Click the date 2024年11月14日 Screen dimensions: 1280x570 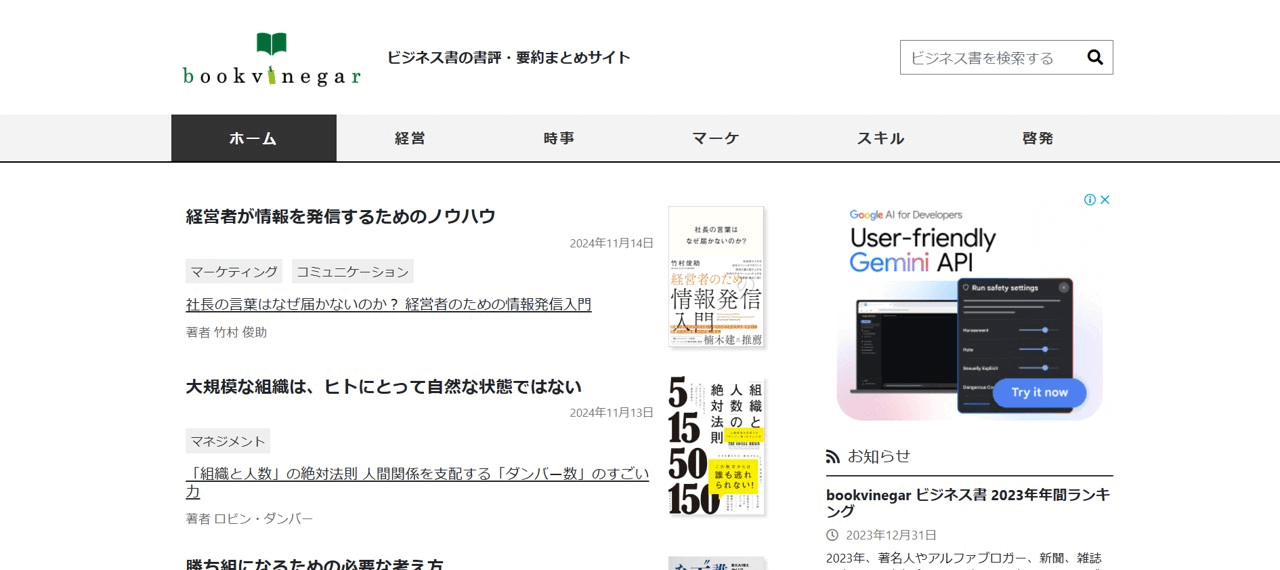[x=612, y=243]
